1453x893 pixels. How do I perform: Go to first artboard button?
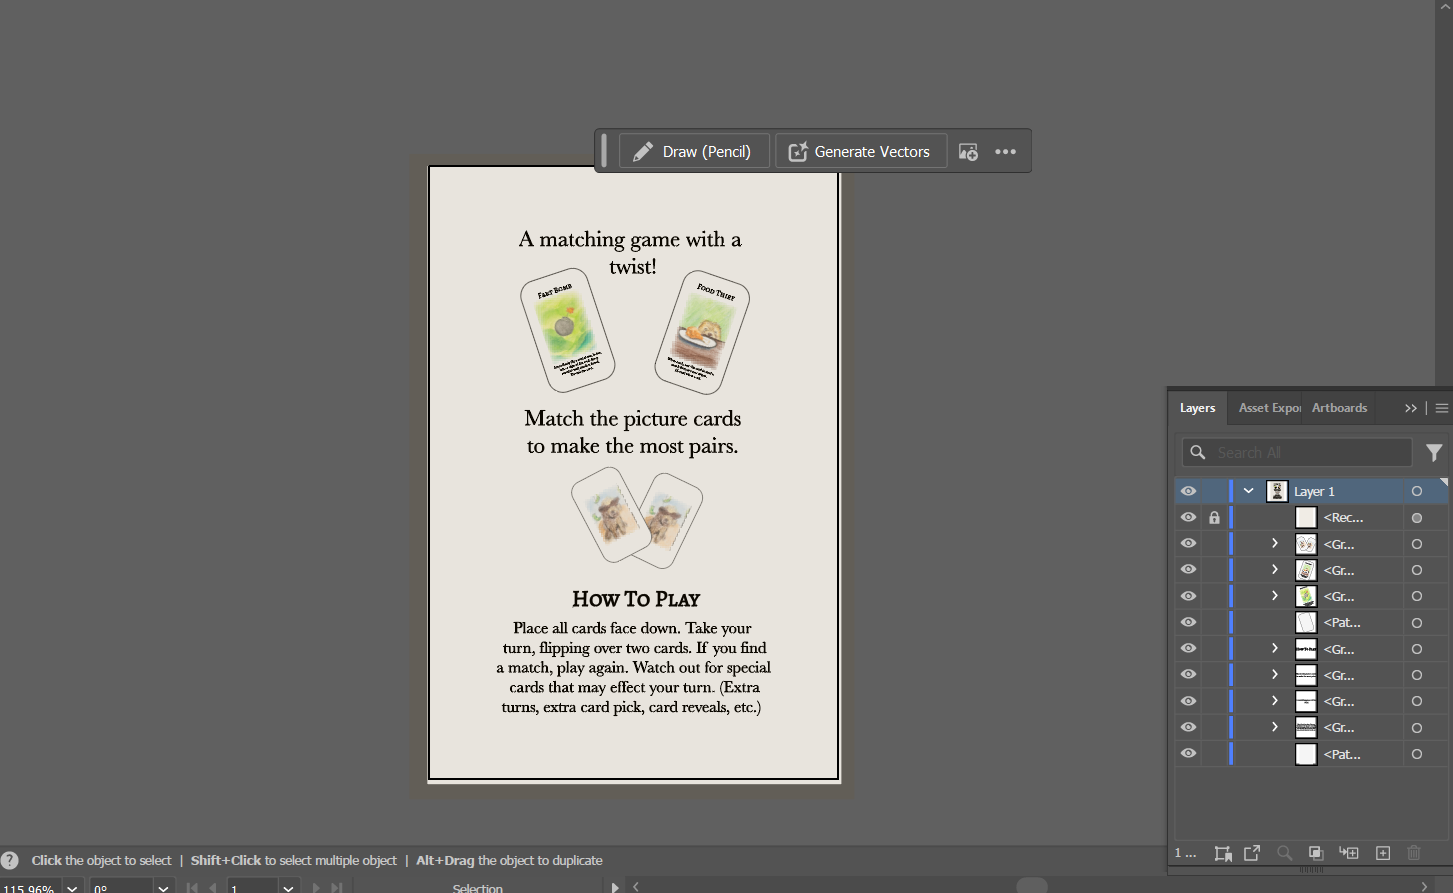click(x=191, y=888)
